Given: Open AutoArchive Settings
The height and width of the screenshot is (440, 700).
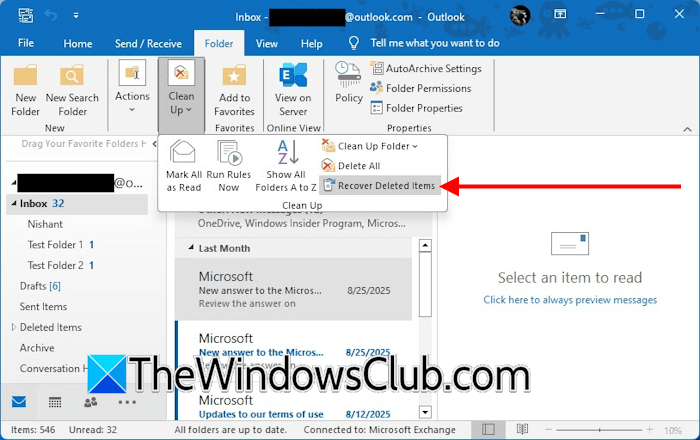Looking at the screenshot, I should pos(426,68).
